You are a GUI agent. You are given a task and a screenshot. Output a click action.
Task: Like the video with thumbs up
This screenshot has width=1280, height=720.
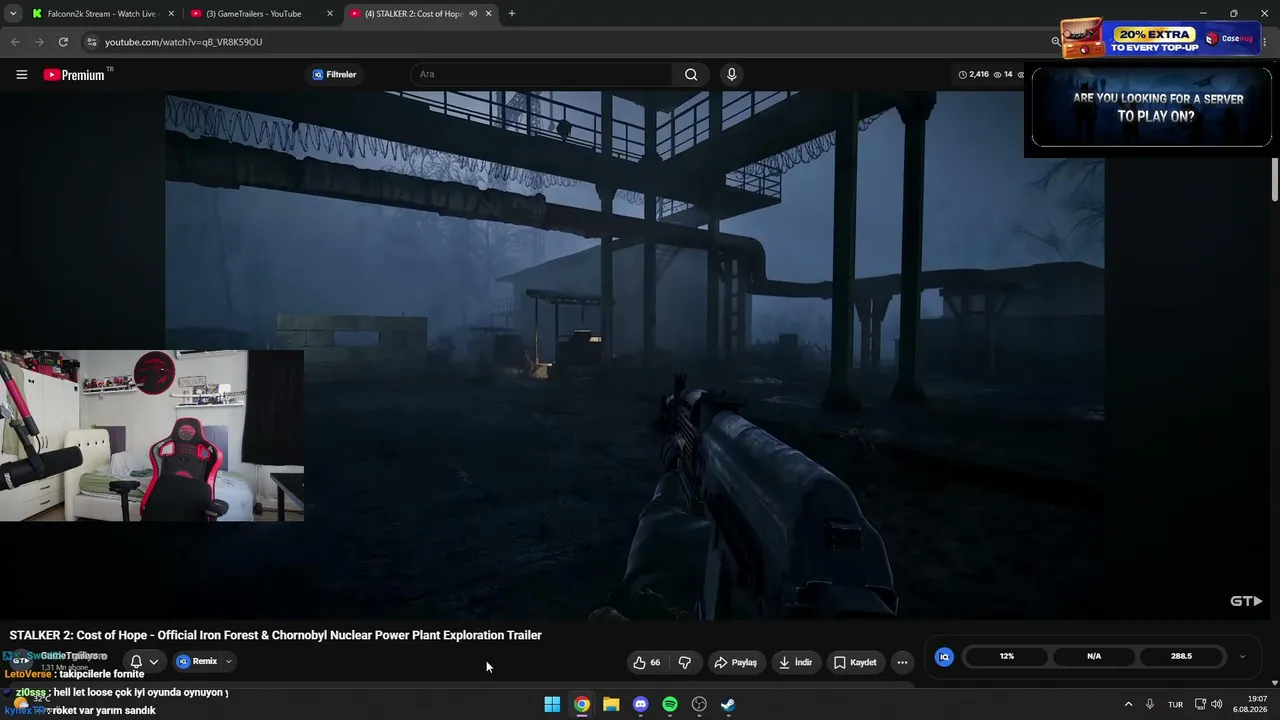coord(647,662)
